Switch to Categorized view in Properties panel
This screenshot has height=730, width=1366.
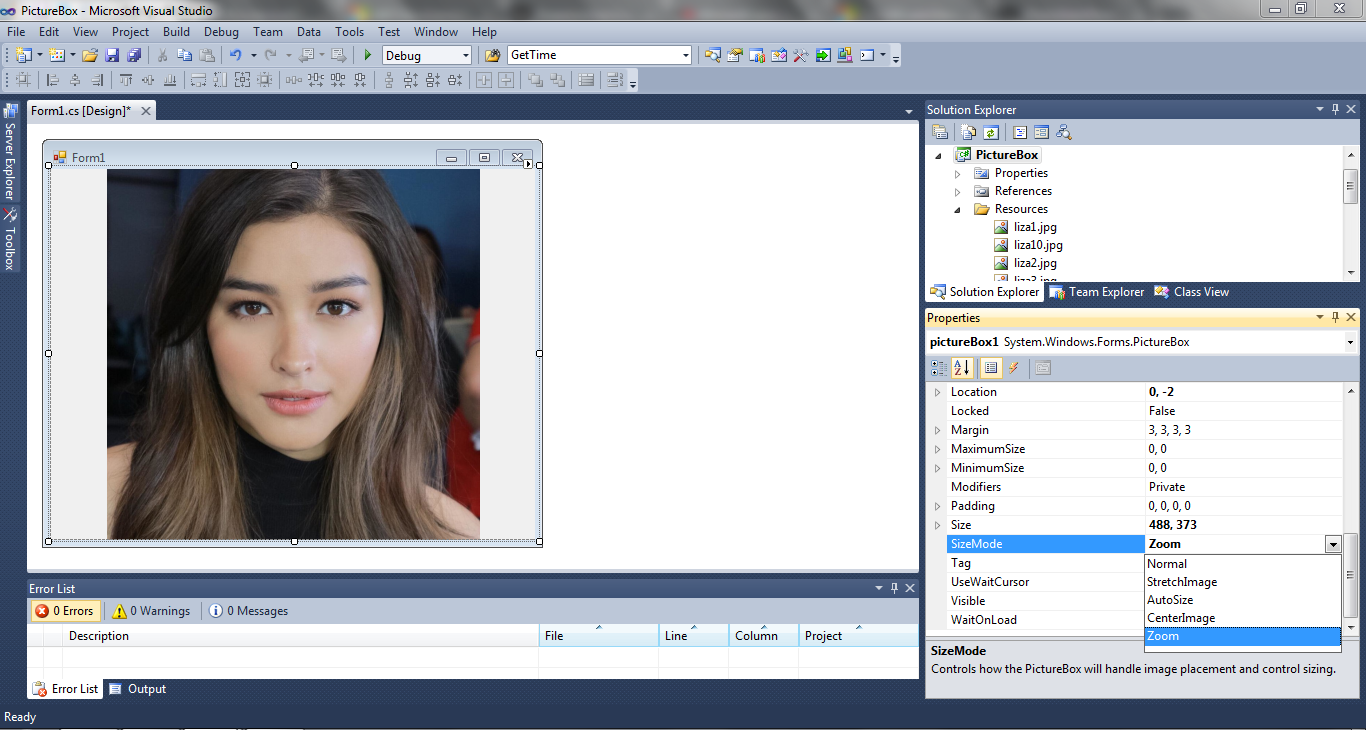[939, 367]
